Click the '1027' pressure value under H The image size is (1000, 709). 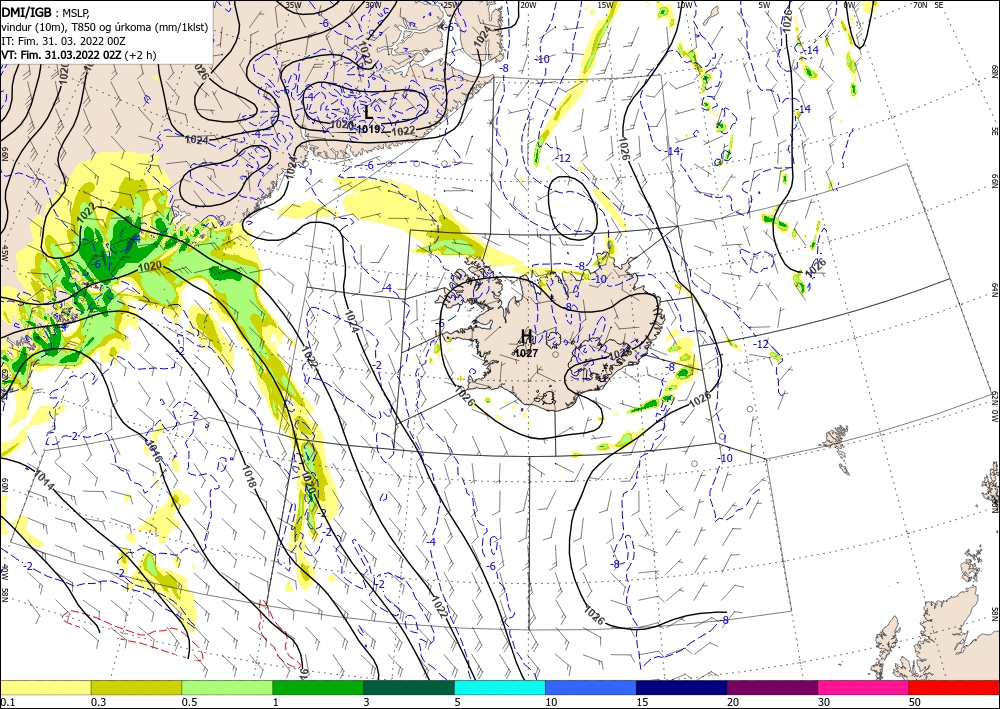pyautogui.click(x=526, y=353)
